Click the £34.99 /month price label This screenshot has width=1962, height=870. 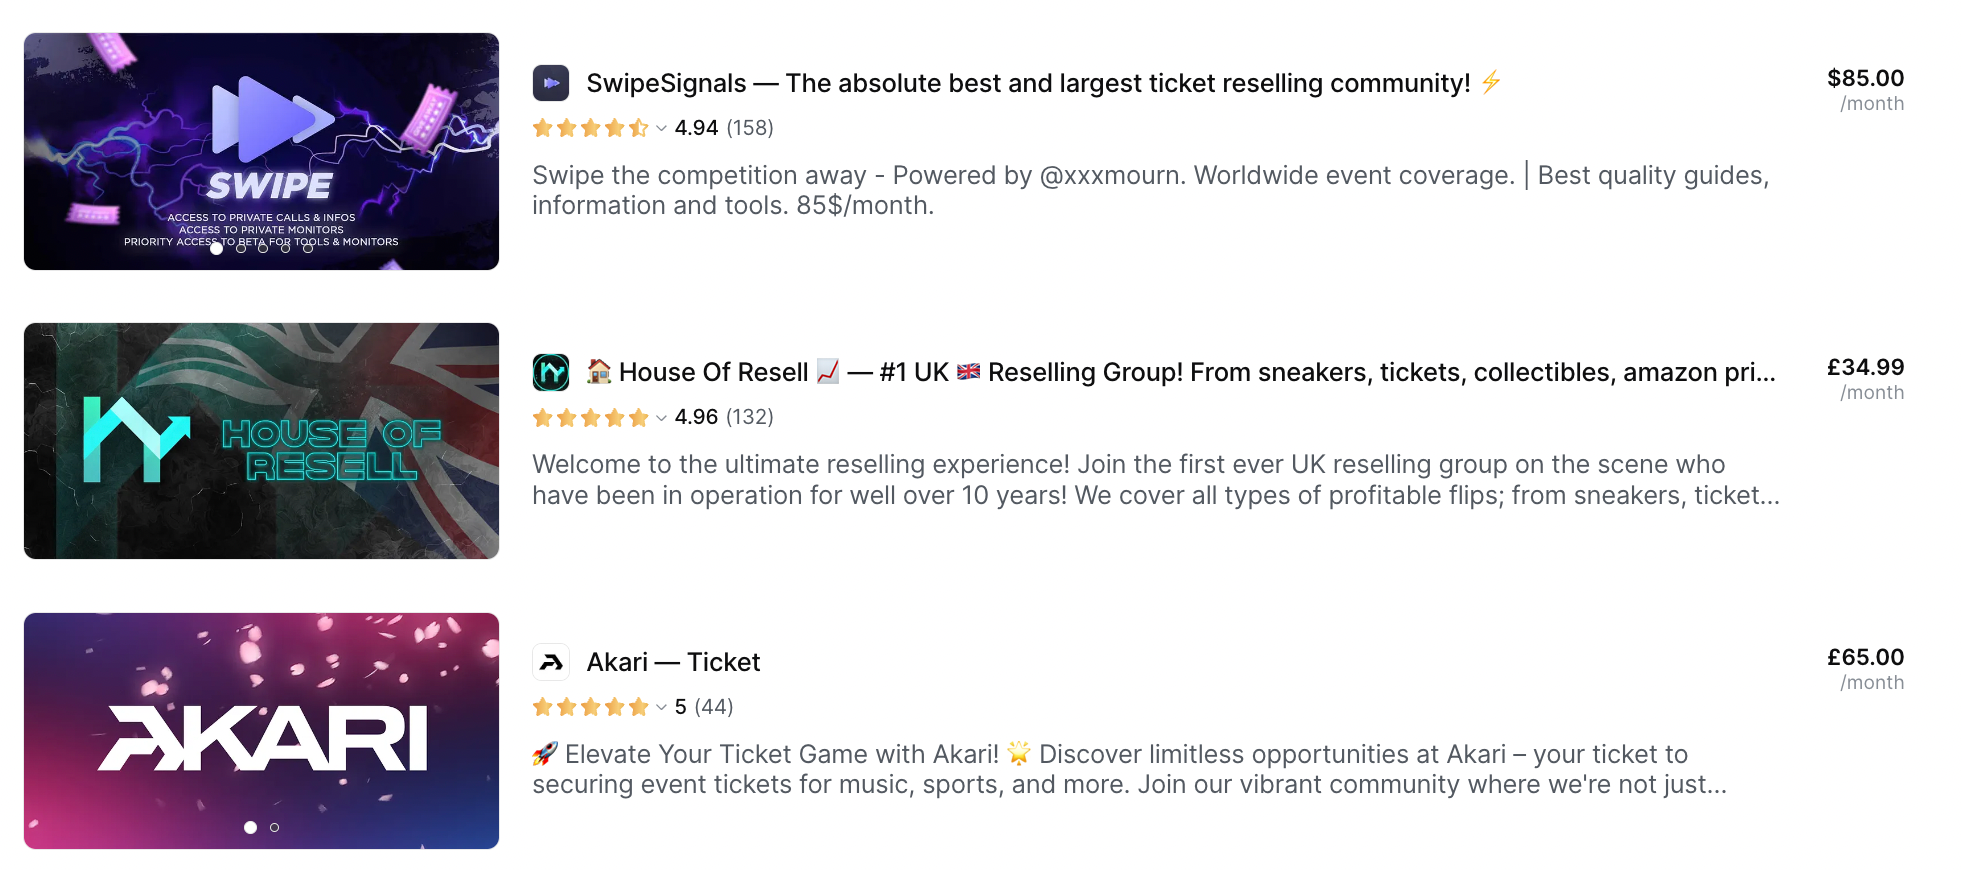[x=1865, y=377]
